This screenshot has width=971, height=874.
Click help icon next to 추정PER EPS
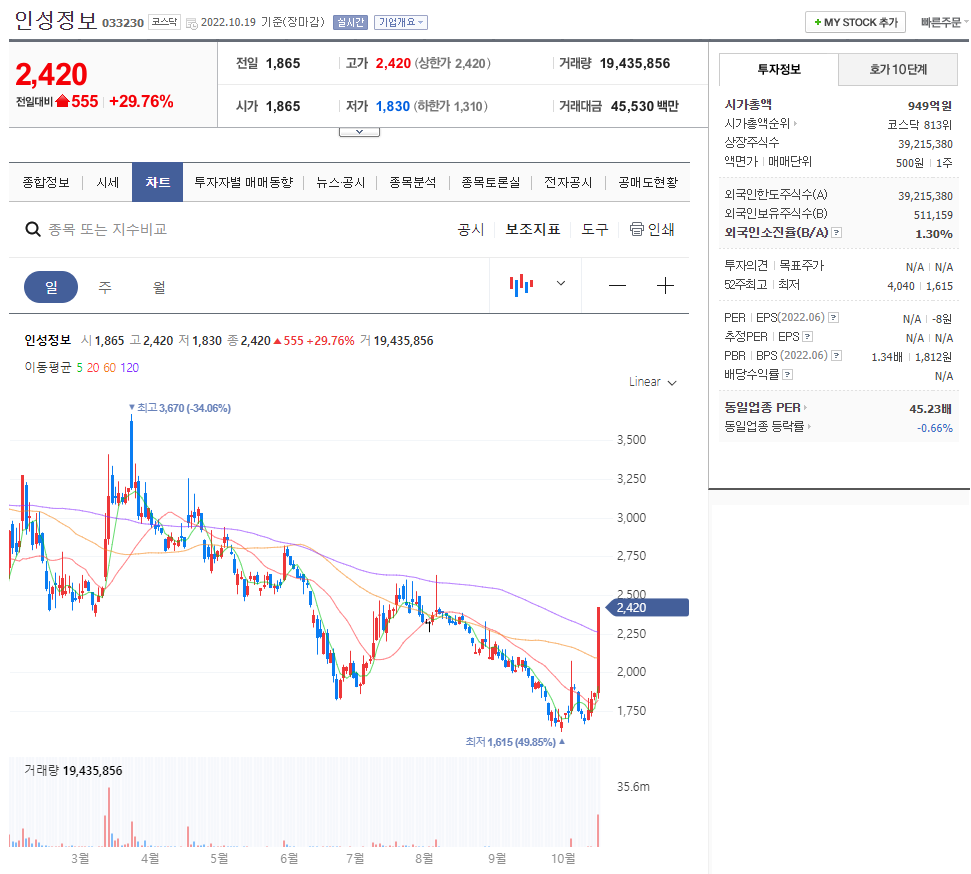(808, 337)
